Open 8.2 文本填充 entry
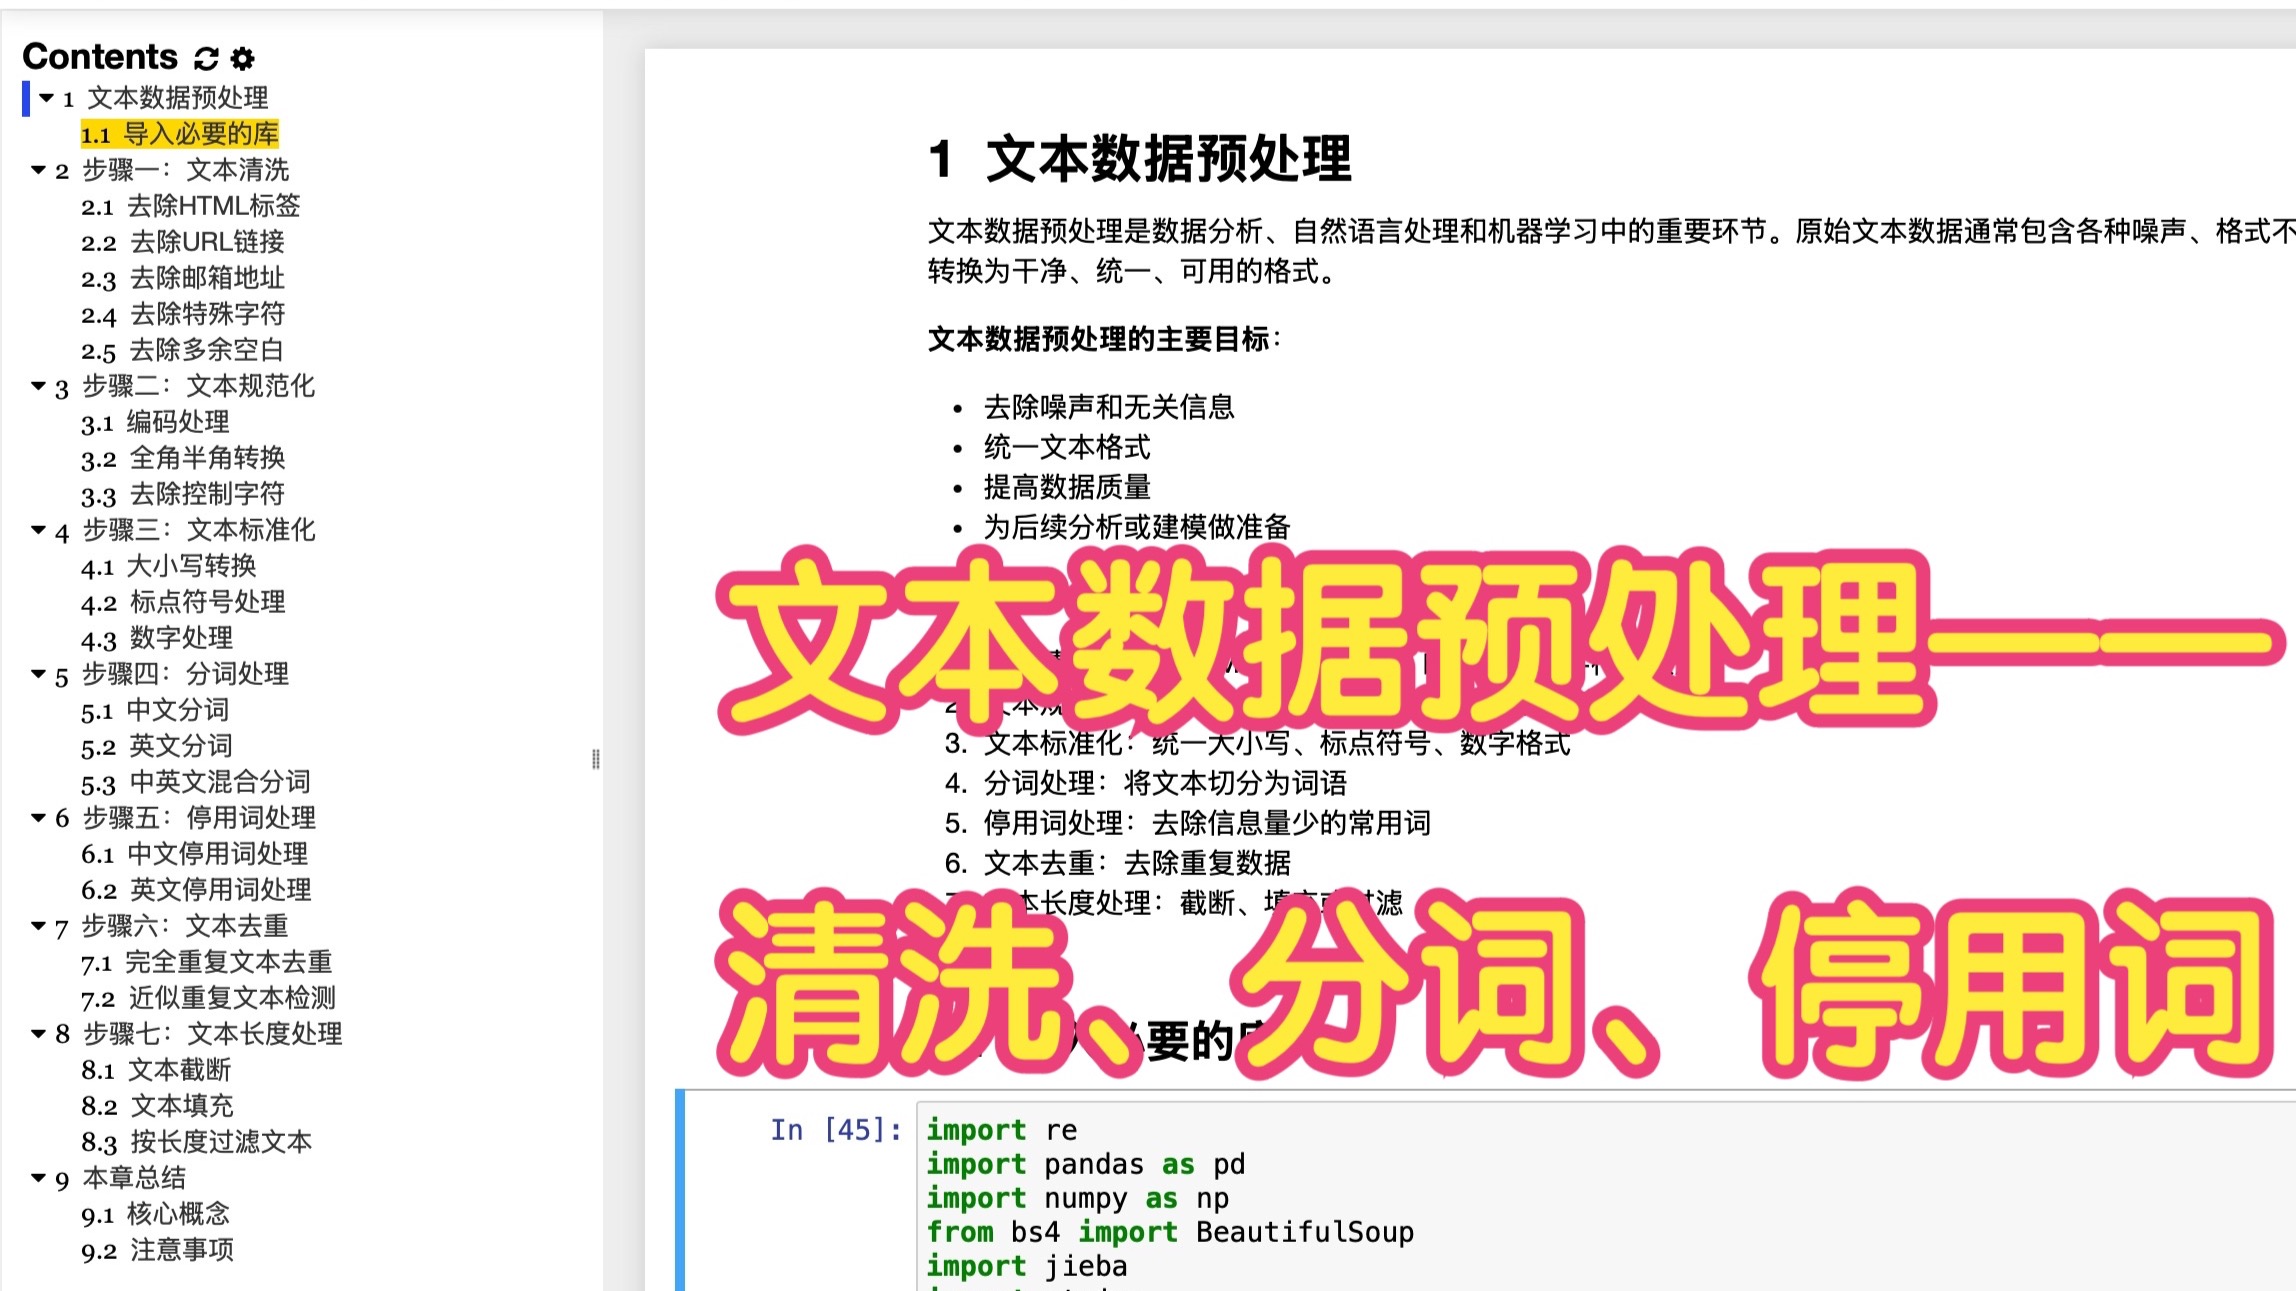The height and width of the screenshot is (1291, 2296). click(156, 1106)
